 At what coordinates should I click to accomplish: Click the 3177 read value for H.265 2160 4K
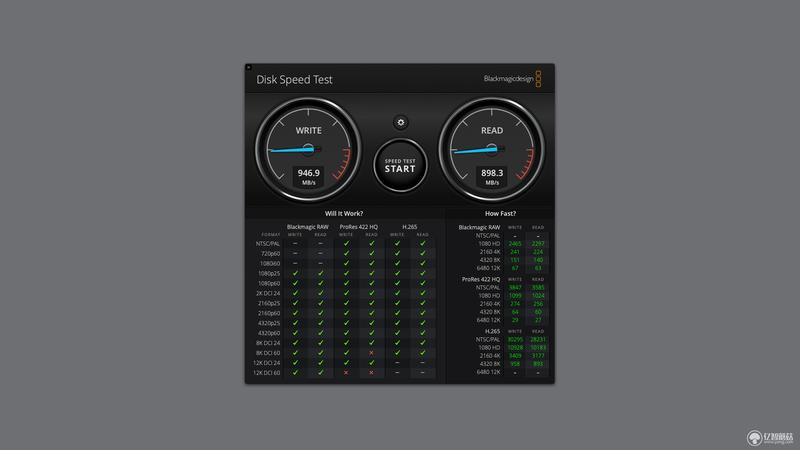point(538,356)
